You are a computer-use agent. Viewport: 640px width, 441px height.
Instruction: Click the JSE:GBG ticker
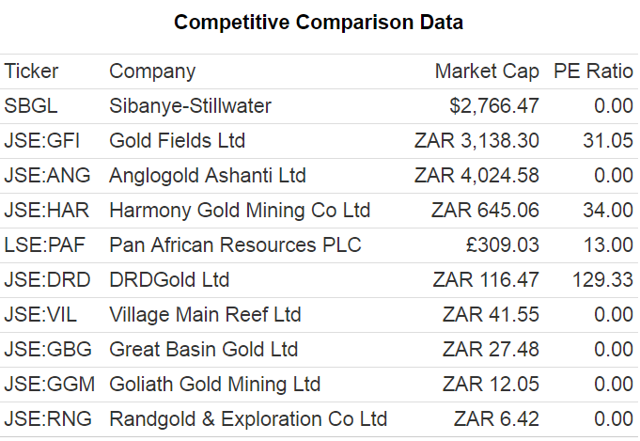(48, 350)
